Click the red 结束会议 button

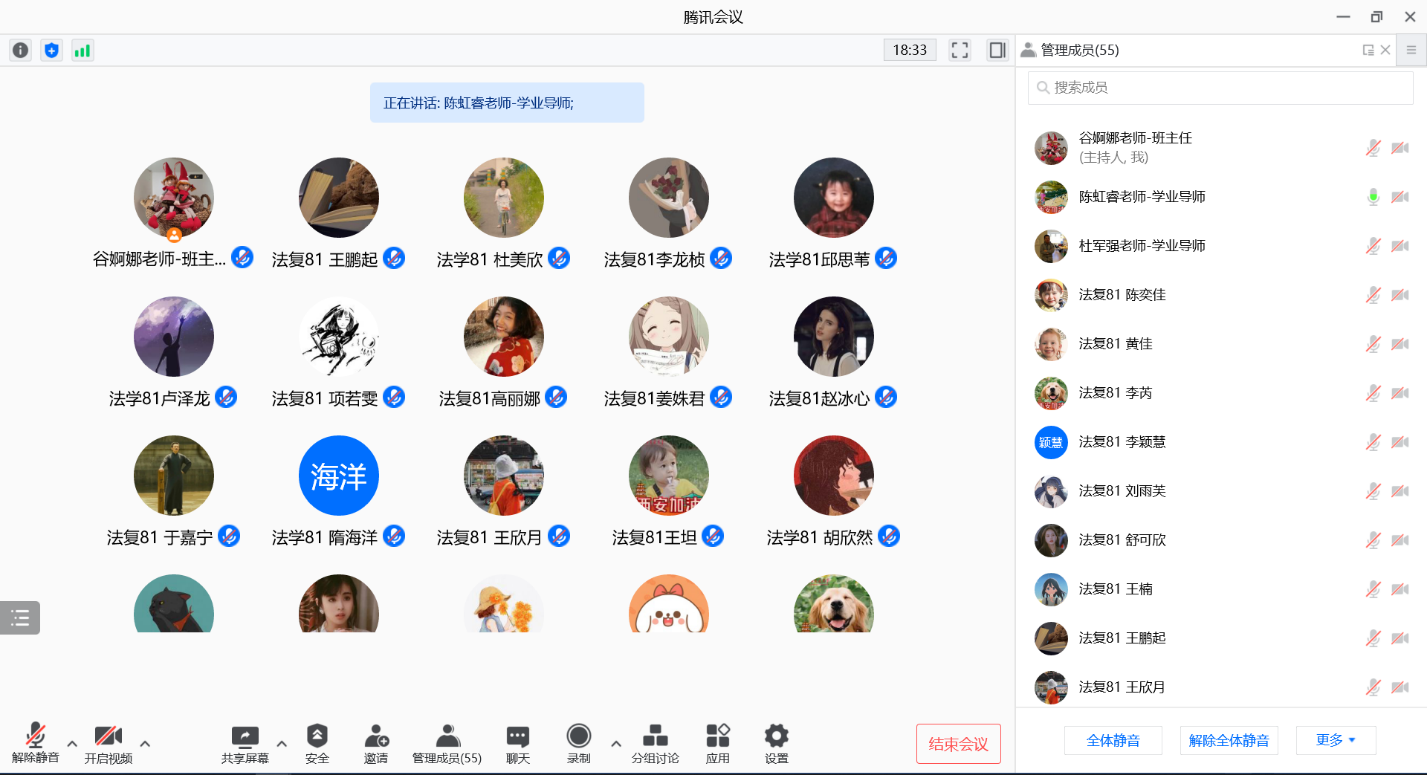pos(958,744)
